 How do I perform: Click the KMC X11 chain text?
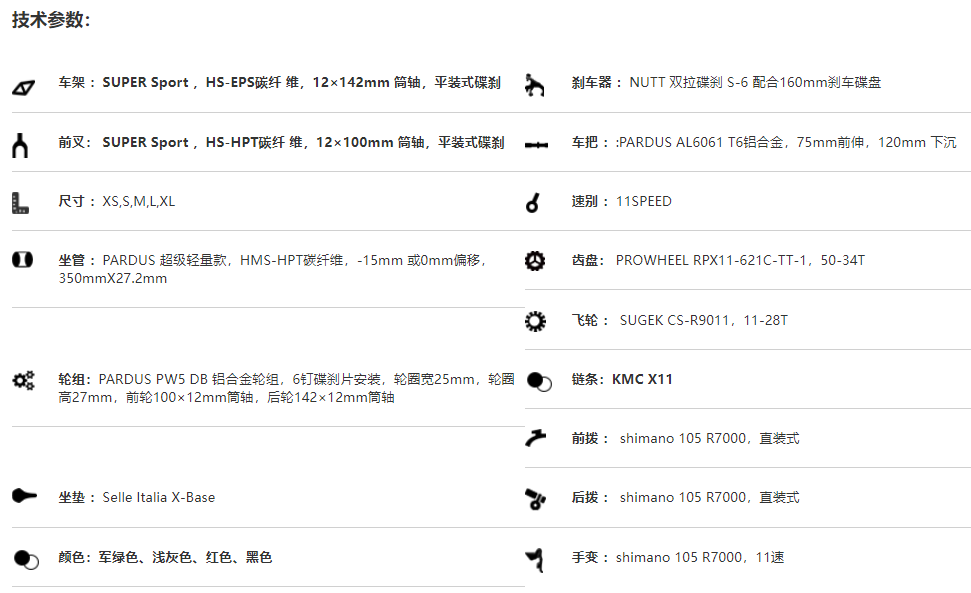[x=642, y=379]
